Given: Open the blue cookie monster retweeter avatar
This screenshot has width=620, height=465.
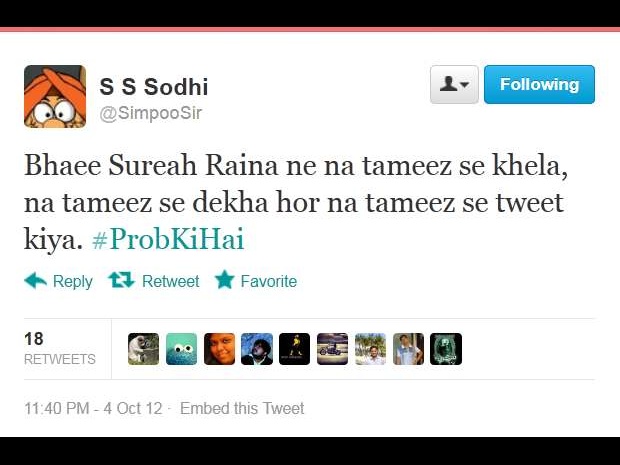Looking at the screenshot, I should [181, 349].
